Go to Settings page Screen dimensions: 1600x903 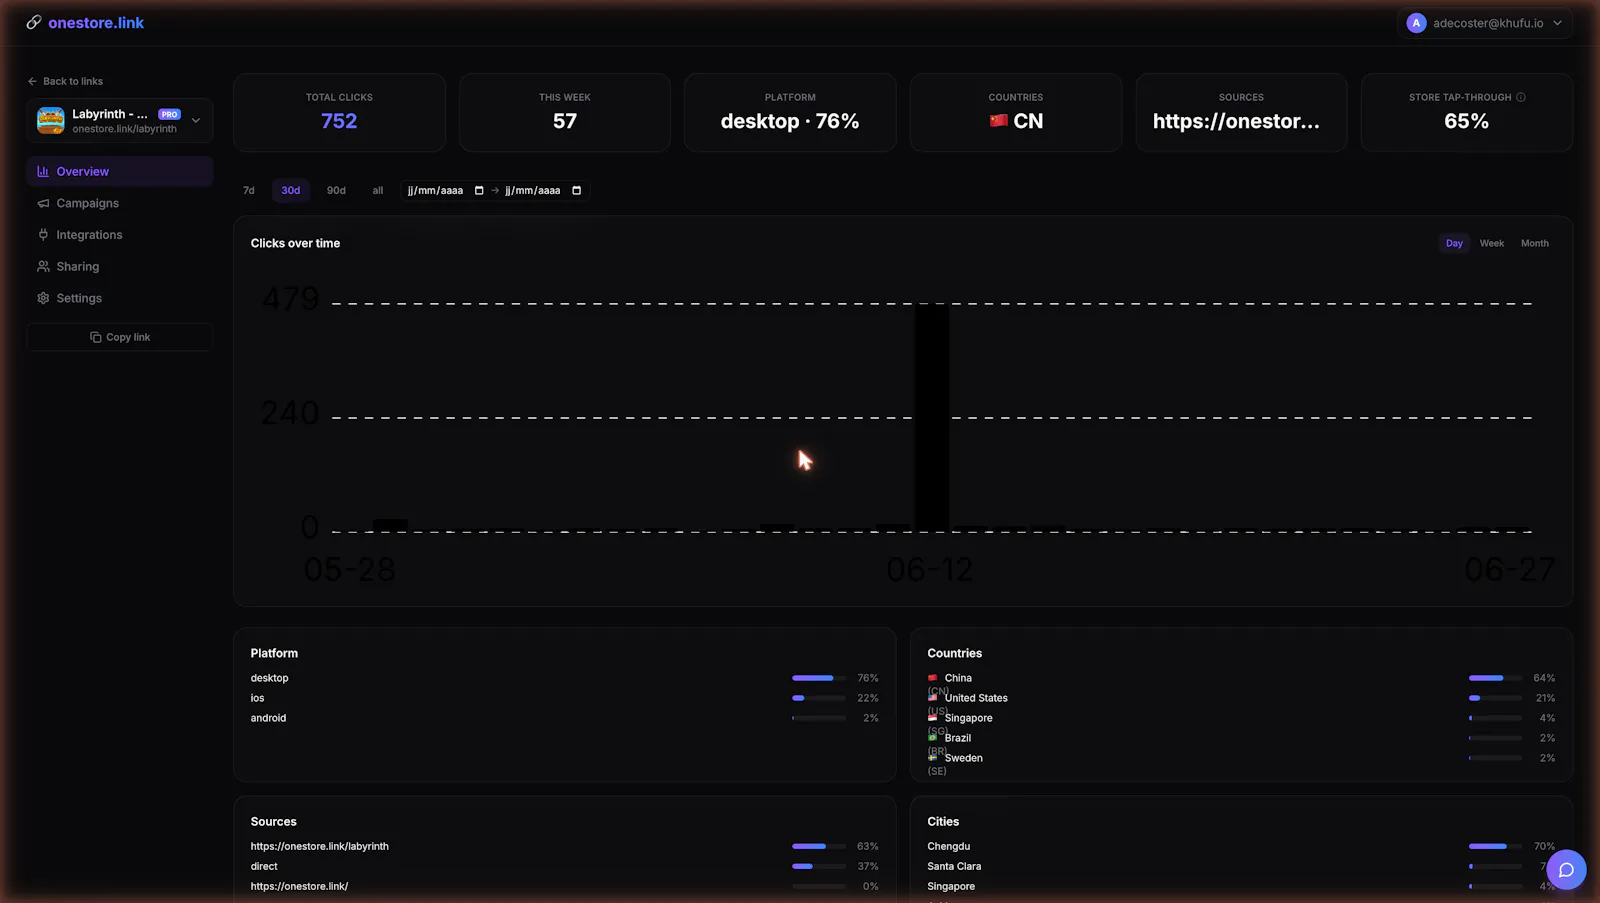click(x=119, y=298)
